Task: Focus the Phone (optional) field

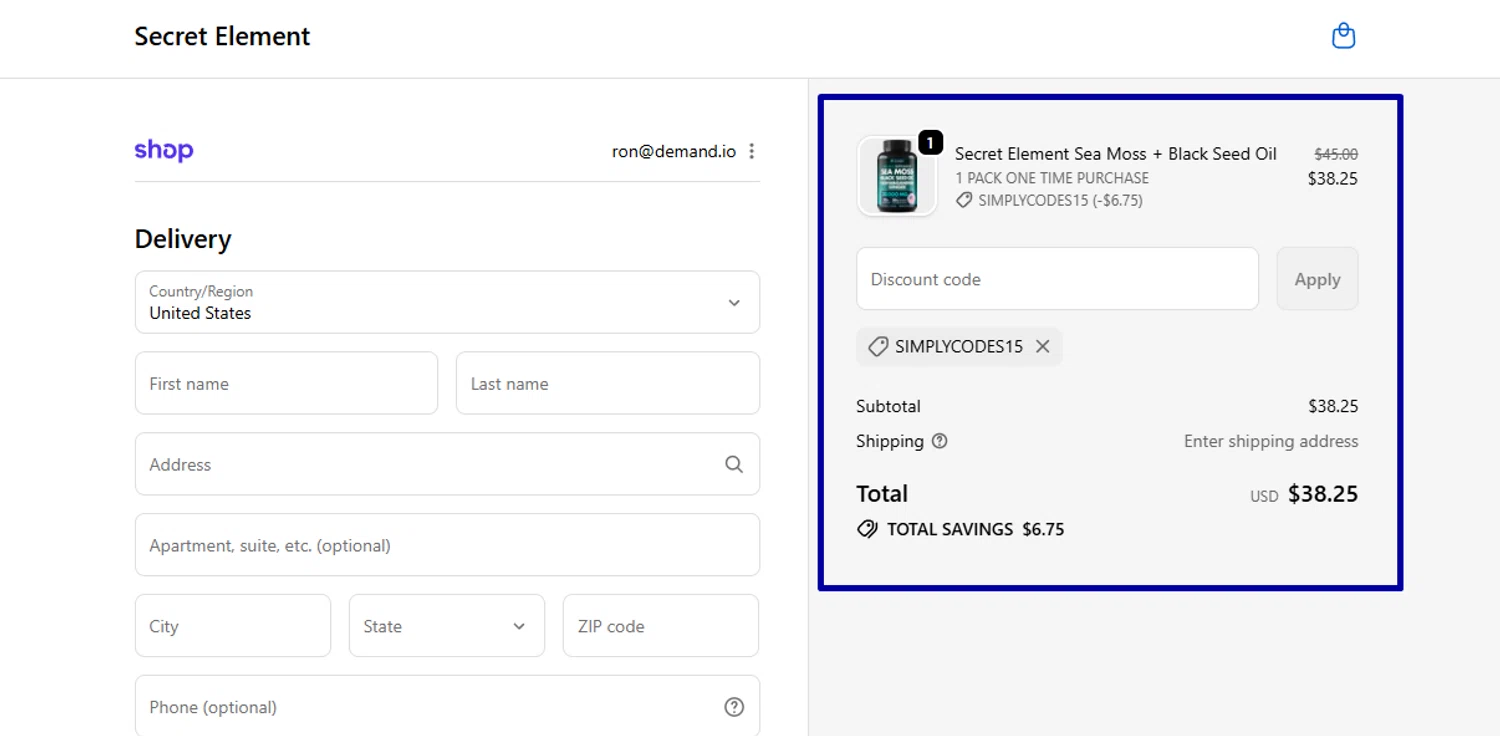Action: 447,707
